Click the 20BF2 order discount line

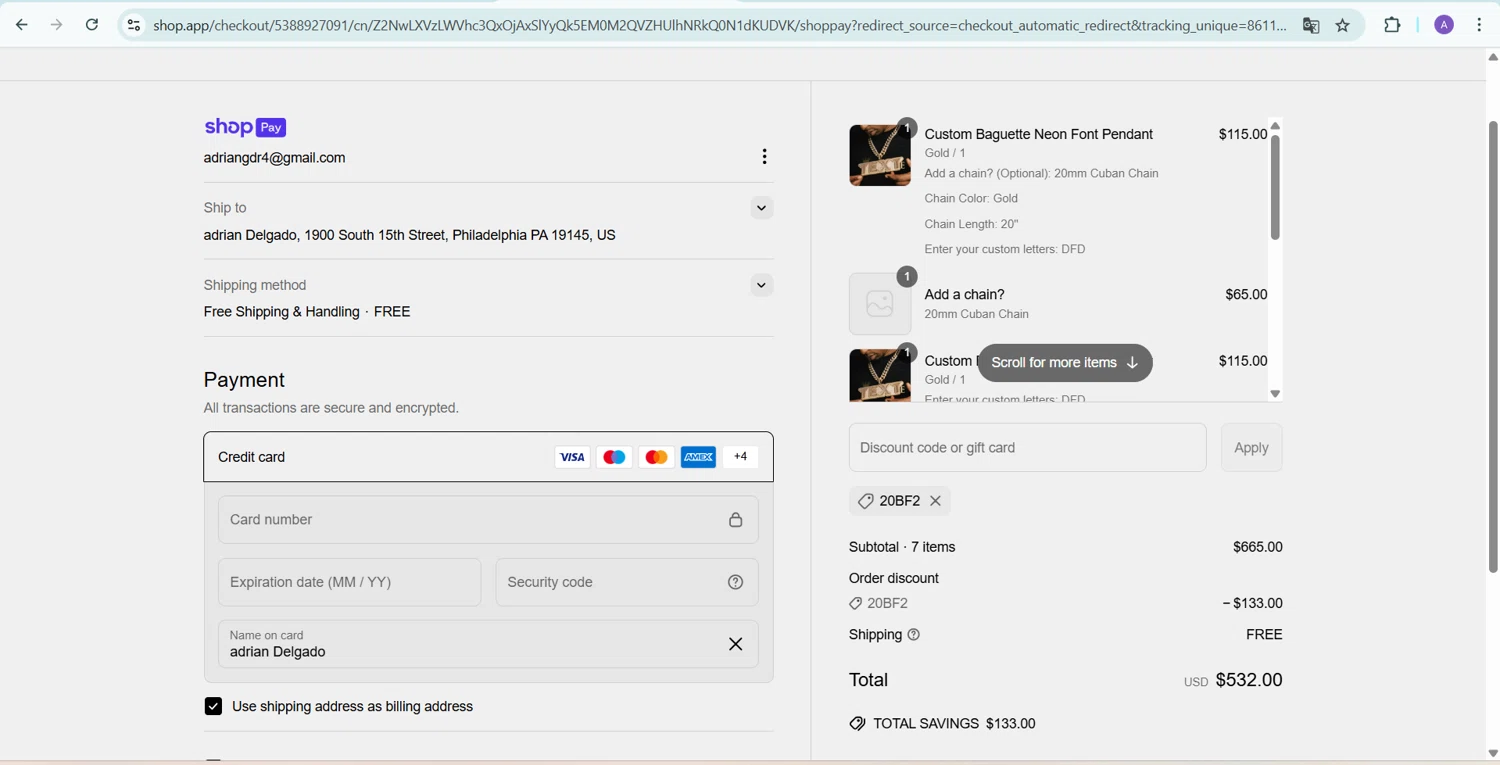[879, 603]
